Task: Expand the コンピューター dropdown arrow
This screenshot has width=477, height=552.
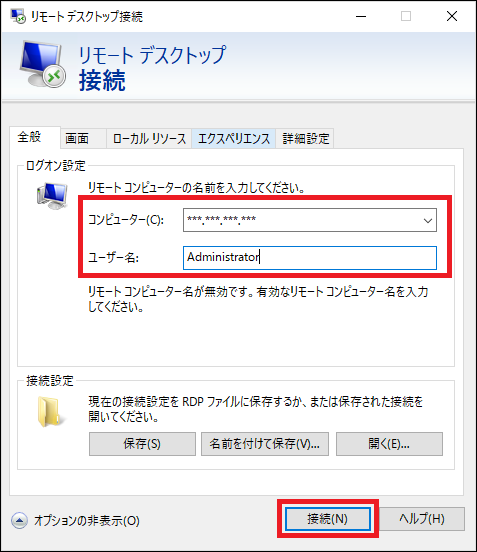Action: pos(428,220)
